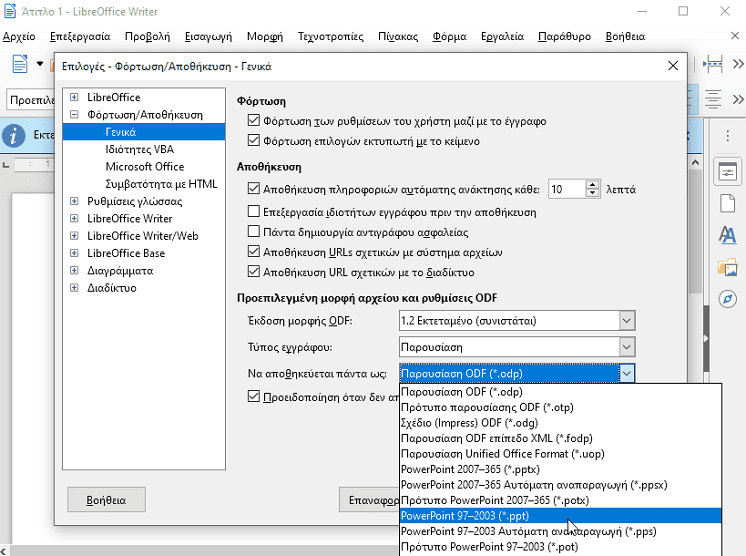Click the AutoRecovery minutes input field
Image resolution: width=746 pixels, height=556 pixels.
(x=567, y=189)
